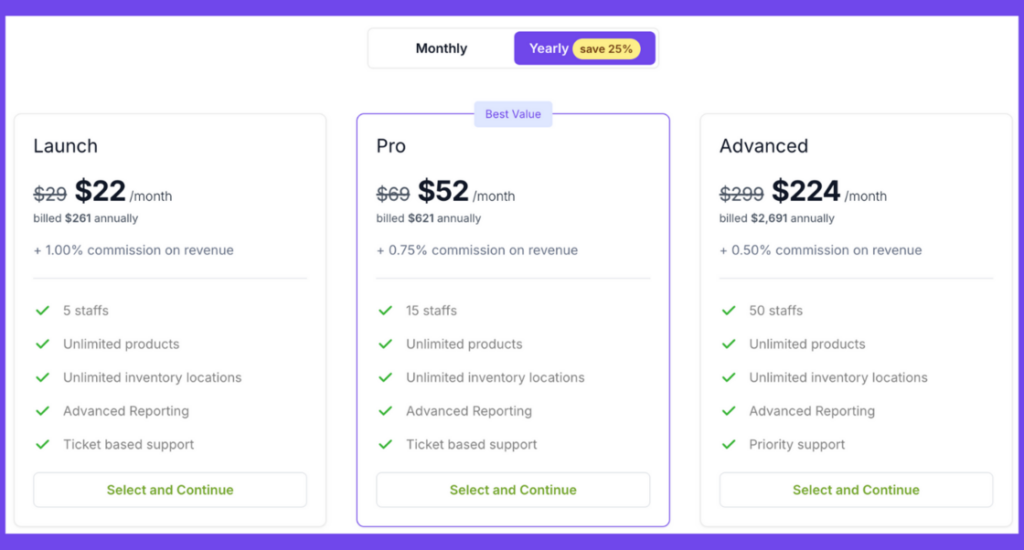1024x550 pixels.
Task: Click Launch plan's Ticket based support checkmark
Action: pyautogui.click(x=43, y=444)
